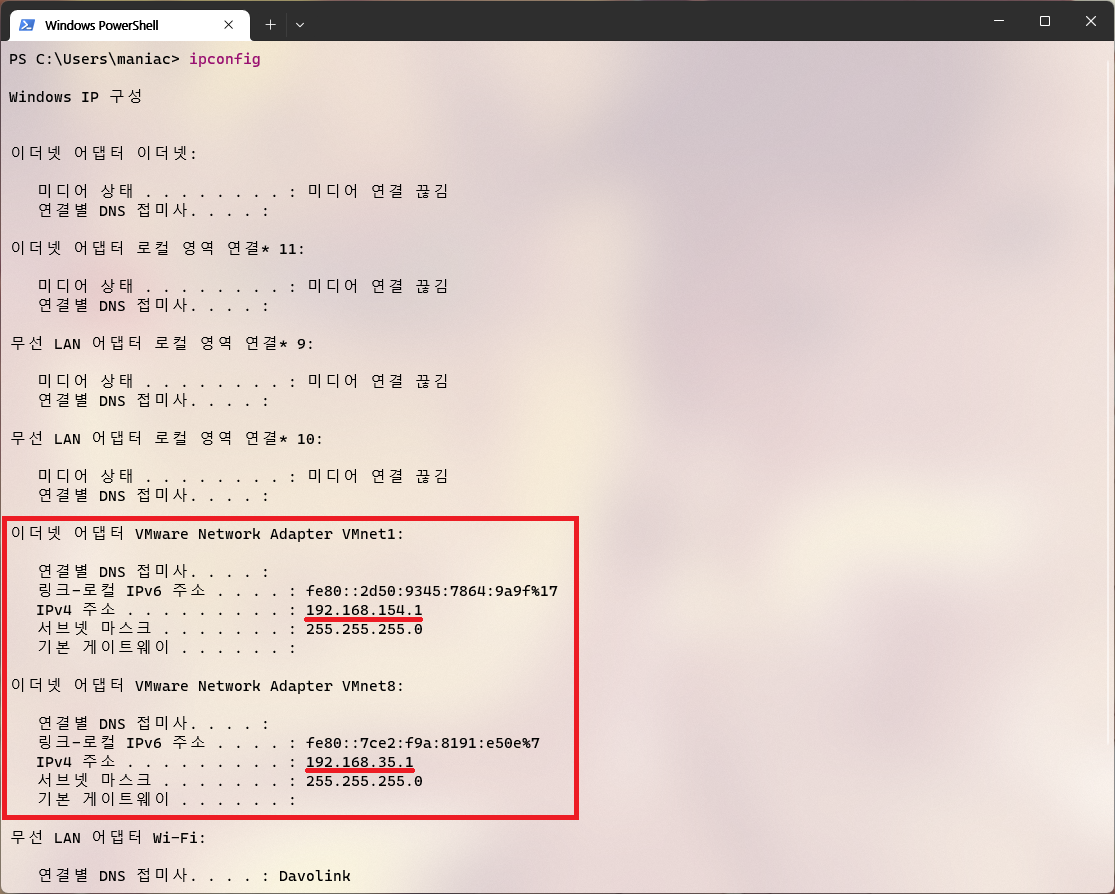The height and width of the screenshot is (894, 1115).
Task: Click IPv6 address fe80::7ce2:f9a:8191:e50e%7
Action: pos(422,743)
